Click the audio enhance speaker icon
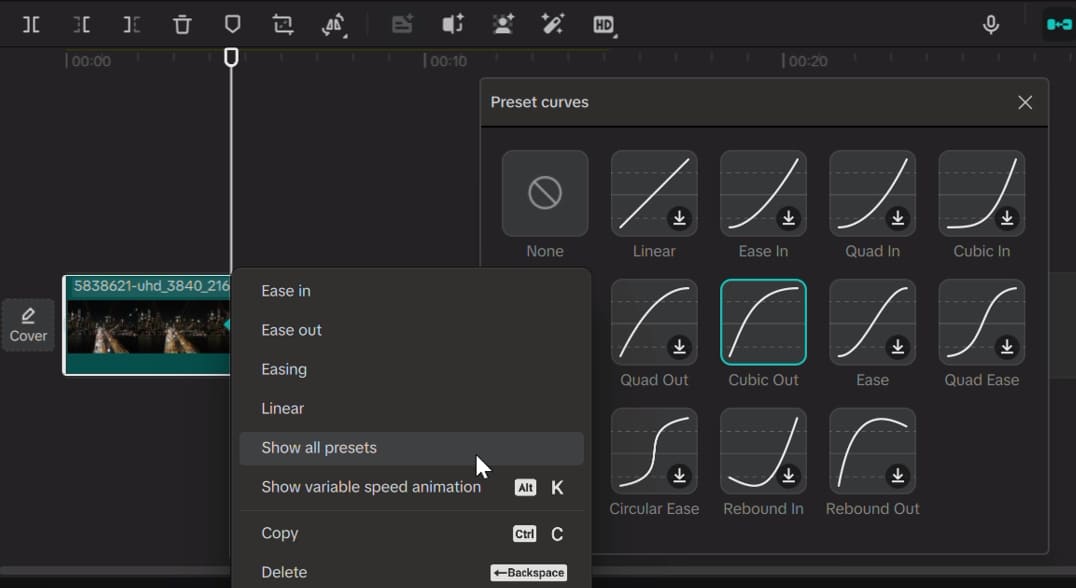1076x588 pixels. [x=452, y=25]
